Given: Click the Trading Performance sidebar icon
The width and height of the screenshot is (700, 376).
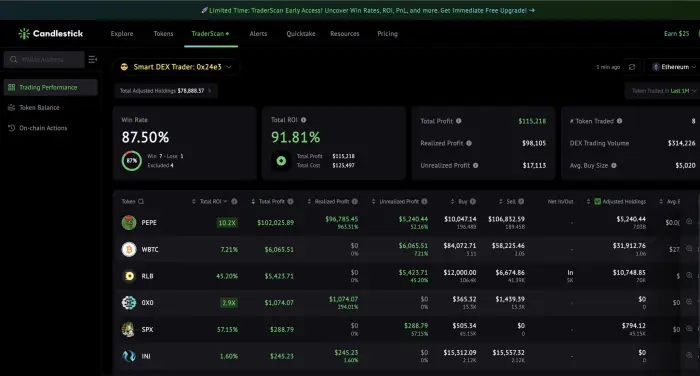Looking at the screenshot, I should click(x=12, y=87).
